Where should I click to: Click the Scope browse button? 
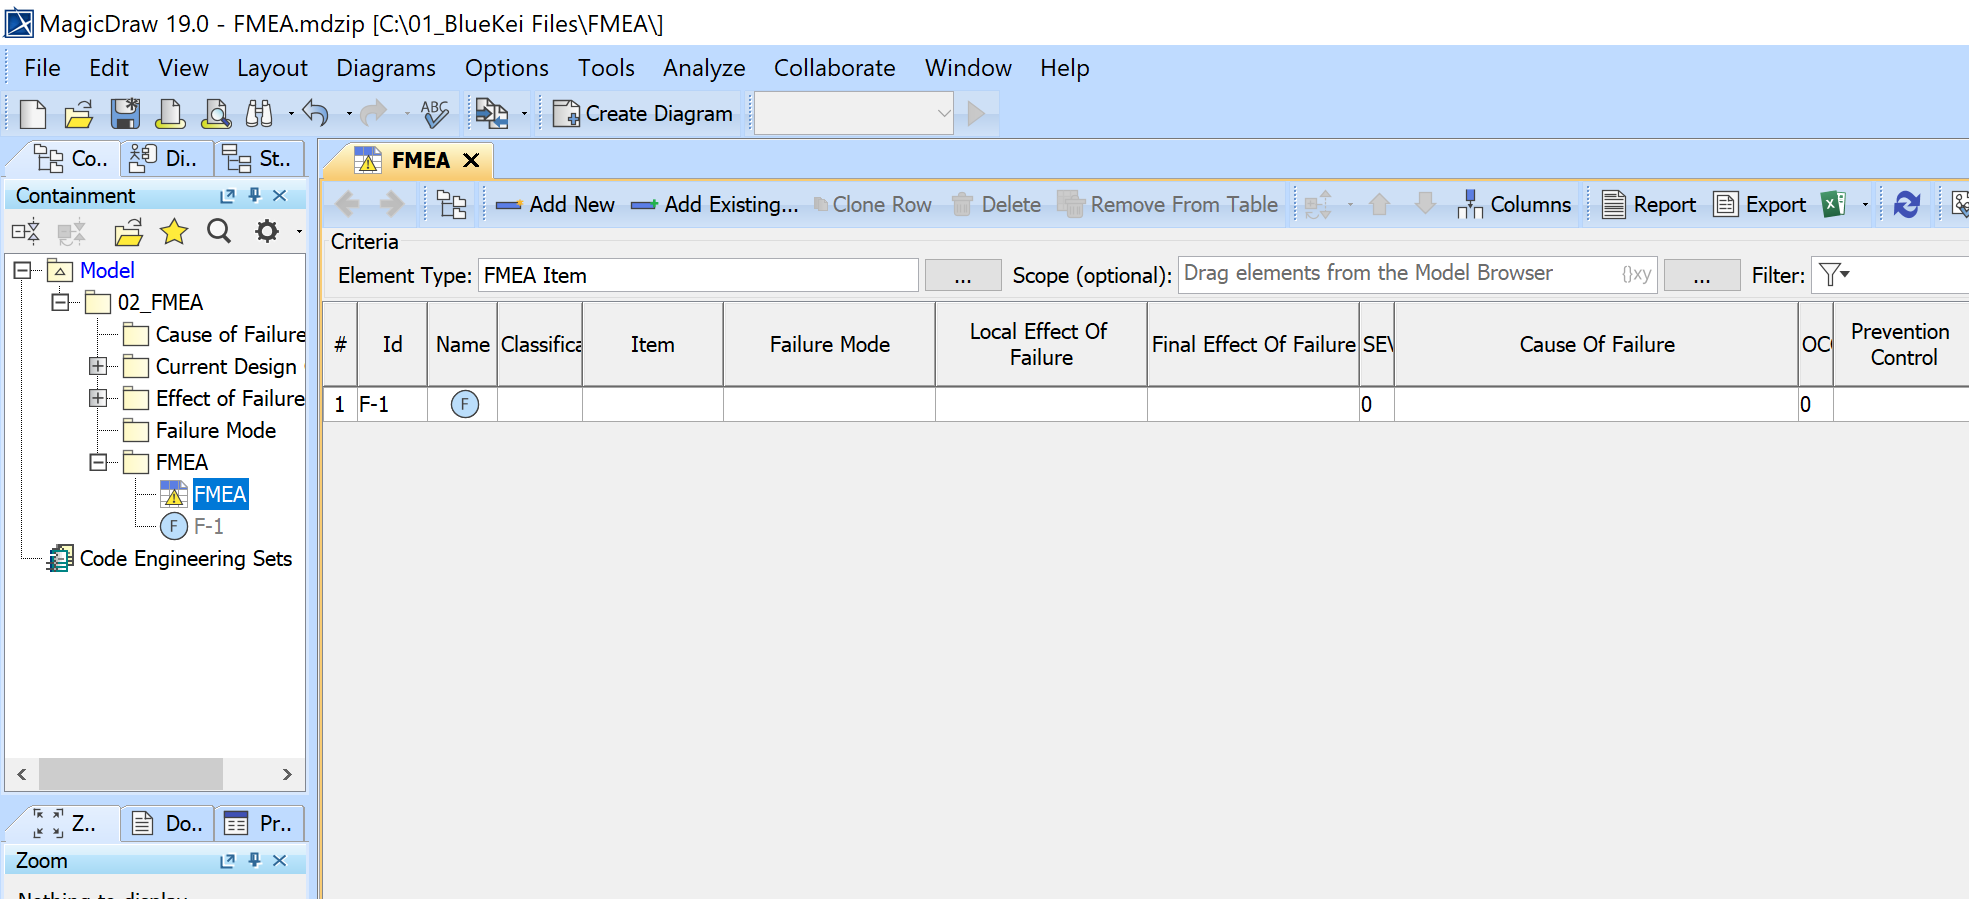(1702, 275)
